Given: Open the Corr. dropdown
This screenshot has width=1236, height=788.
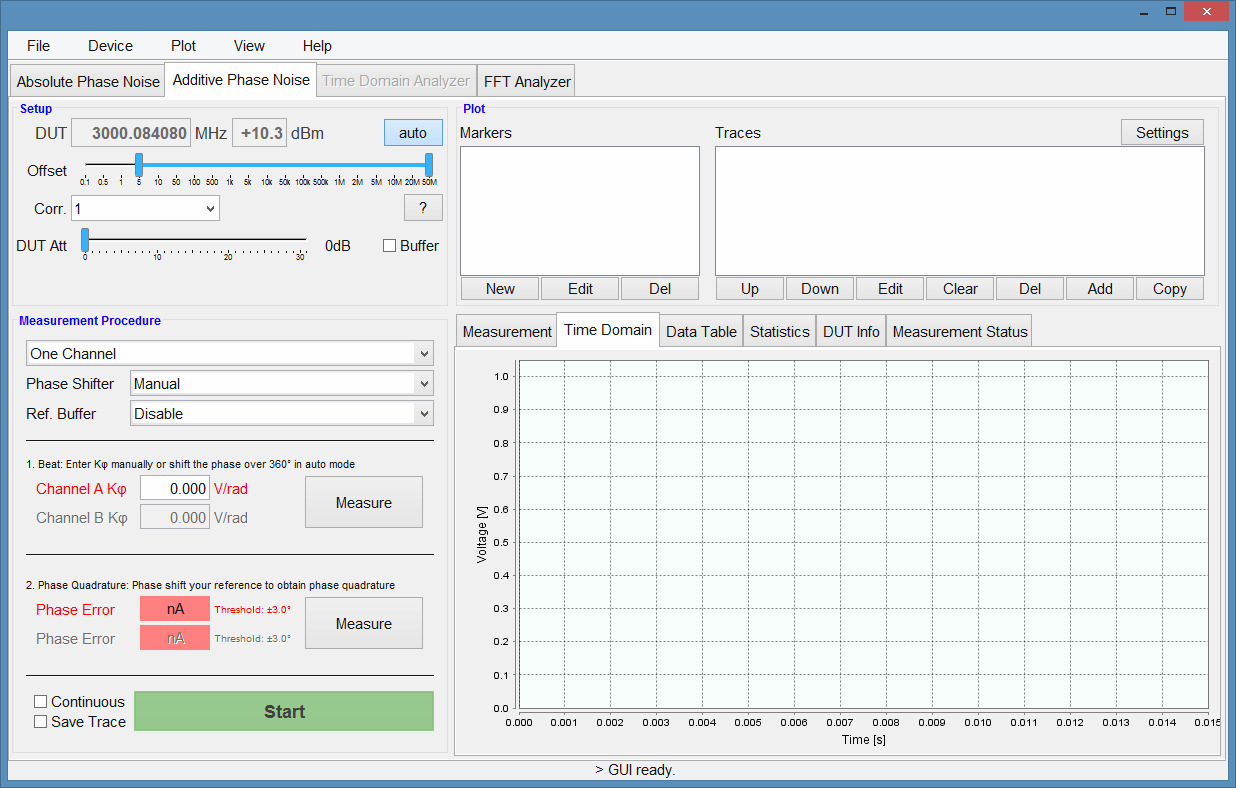Looking at the screenshot, I should point(146,208).
